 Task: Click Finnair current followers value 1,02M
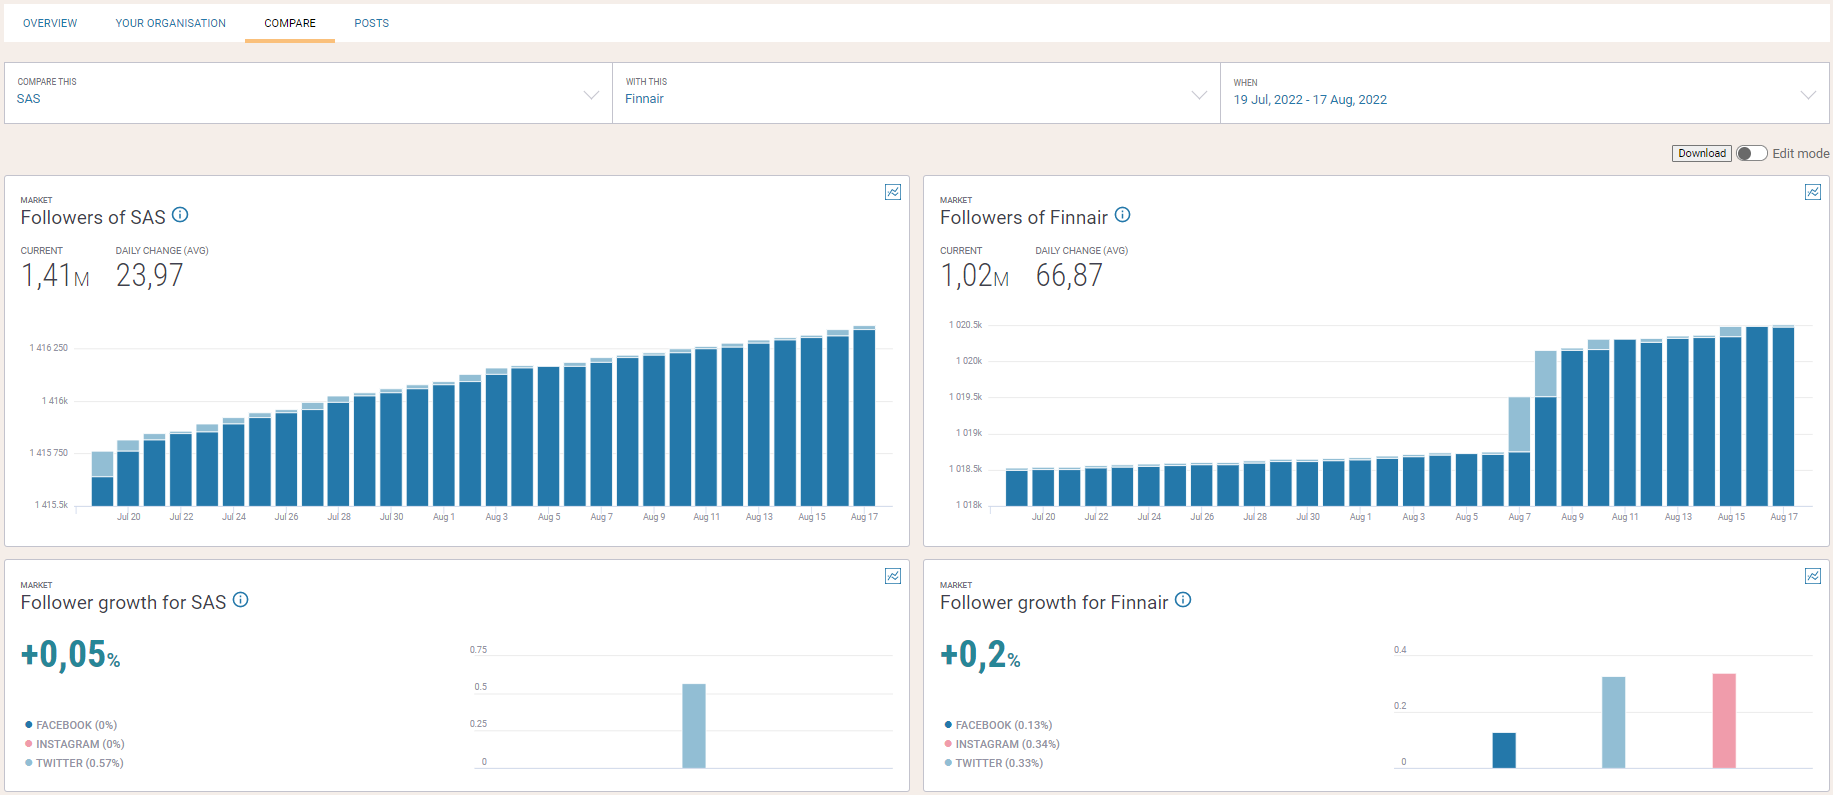click(x=974, y=275)
